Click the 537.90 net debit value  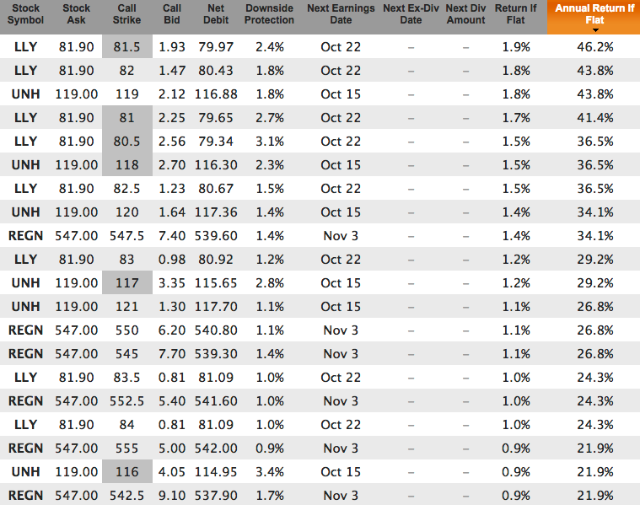216,495
